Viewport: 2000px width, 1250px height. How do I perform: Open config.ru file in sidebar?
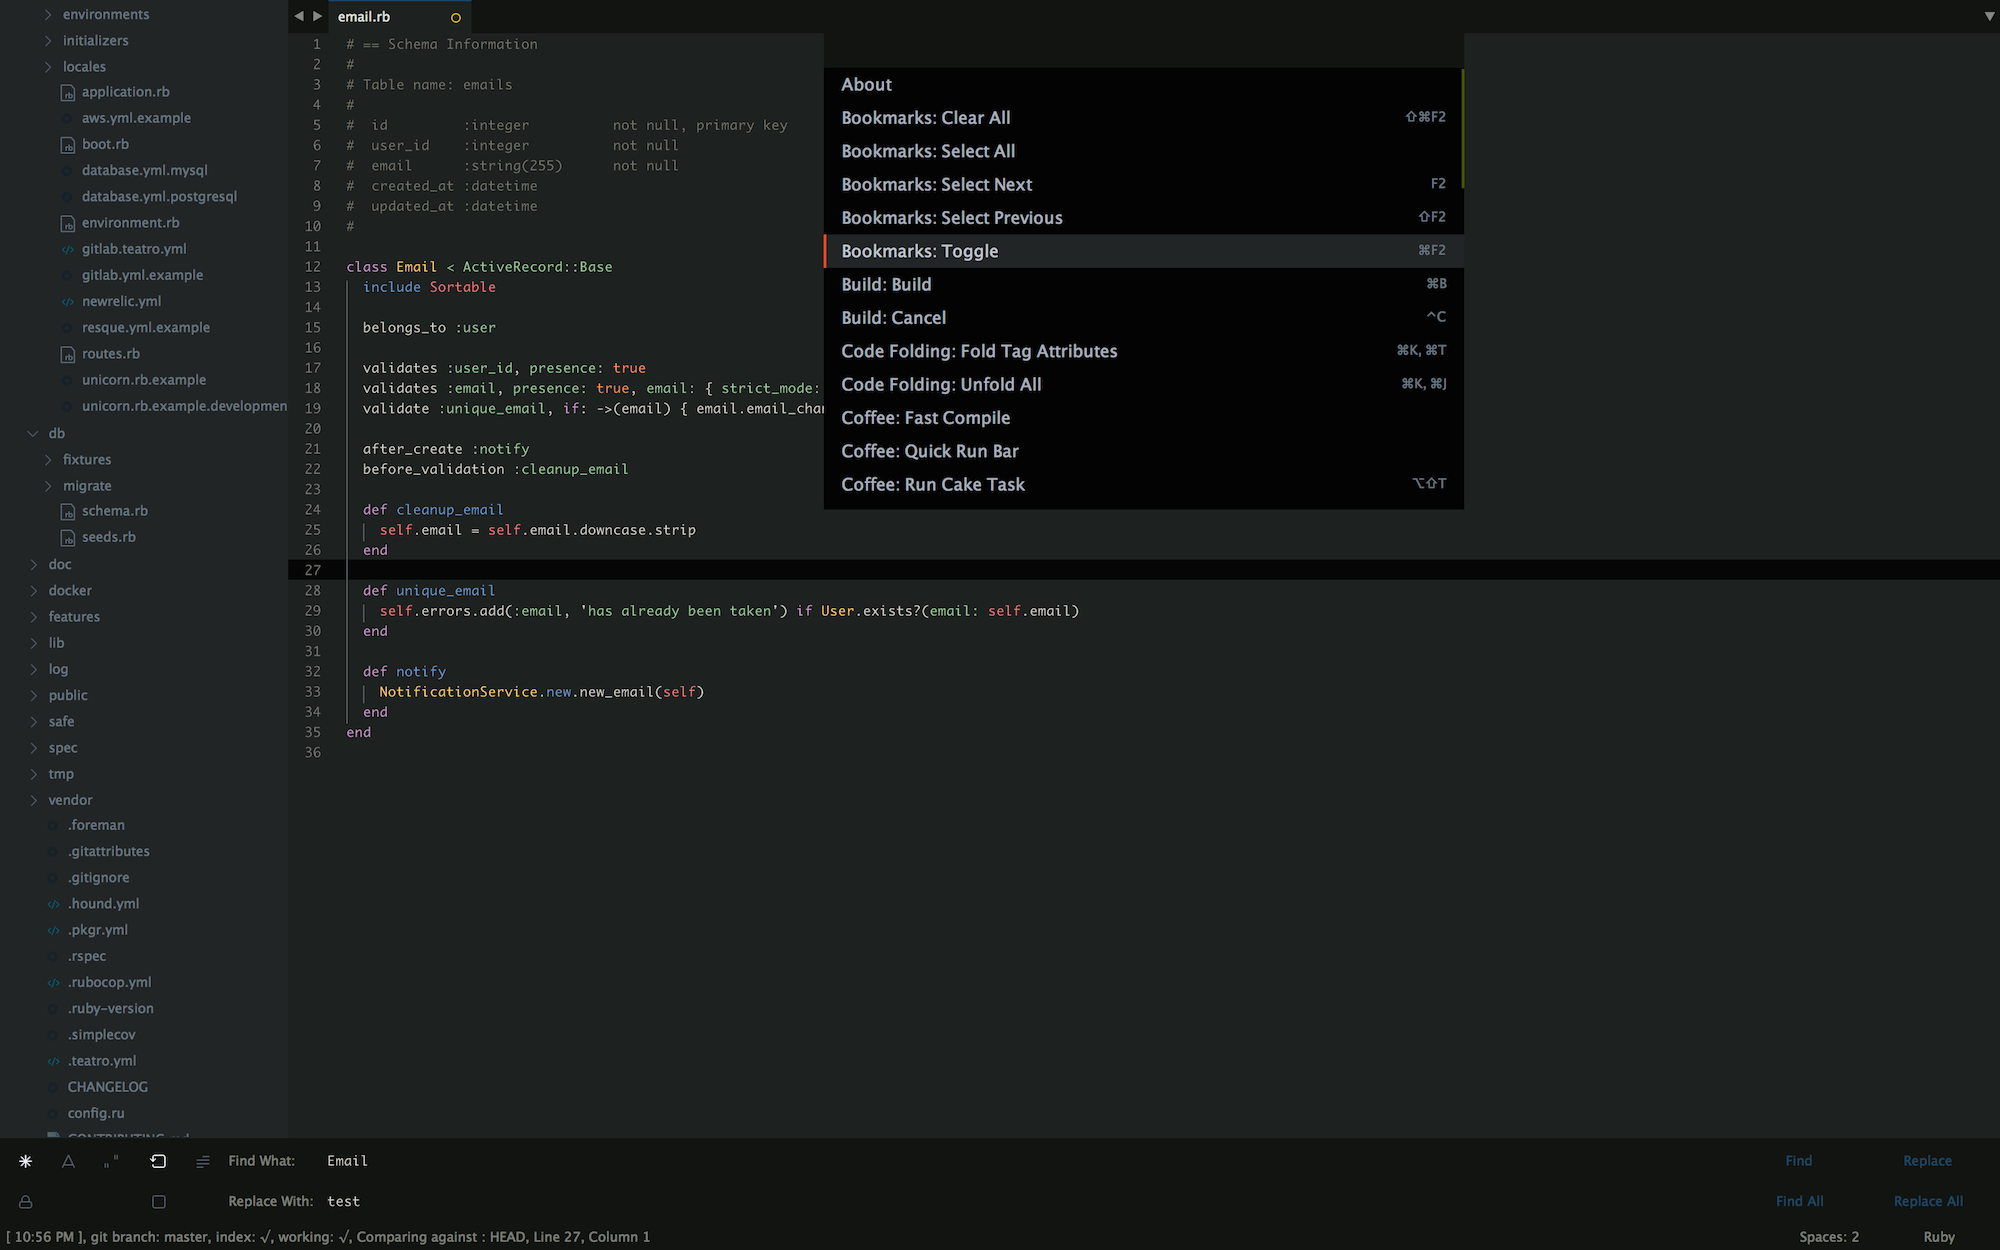coord(96,1113)
